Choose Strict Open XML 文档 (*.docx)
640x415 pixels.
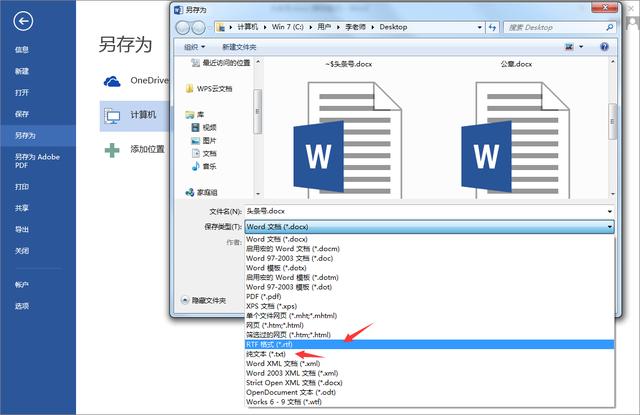pyautogui.click(x=430, y=383)
